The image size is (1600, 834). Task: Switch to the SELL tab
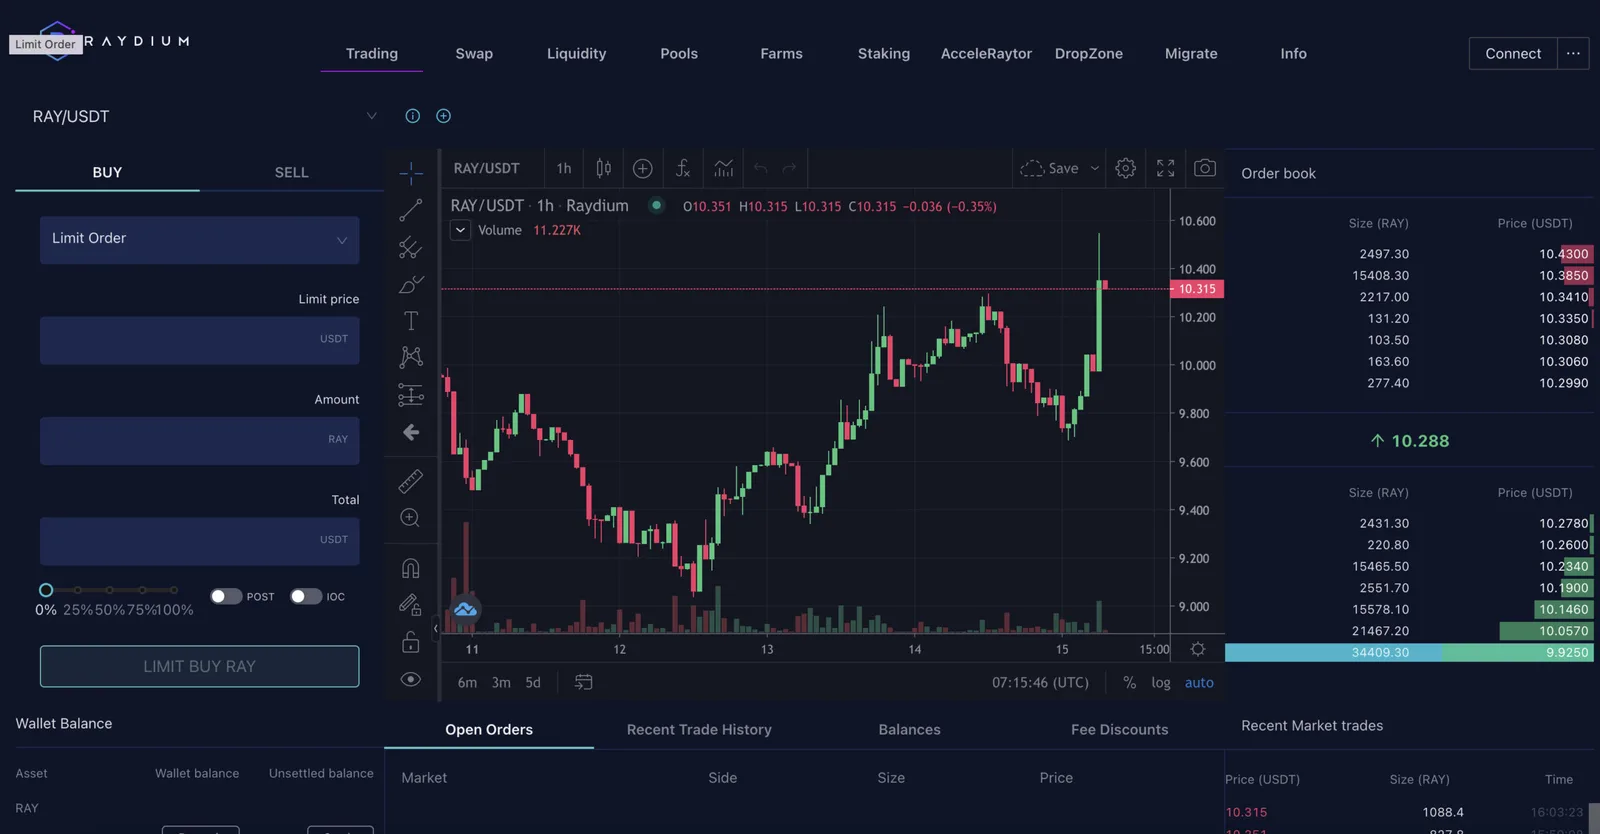pos(292,172)
